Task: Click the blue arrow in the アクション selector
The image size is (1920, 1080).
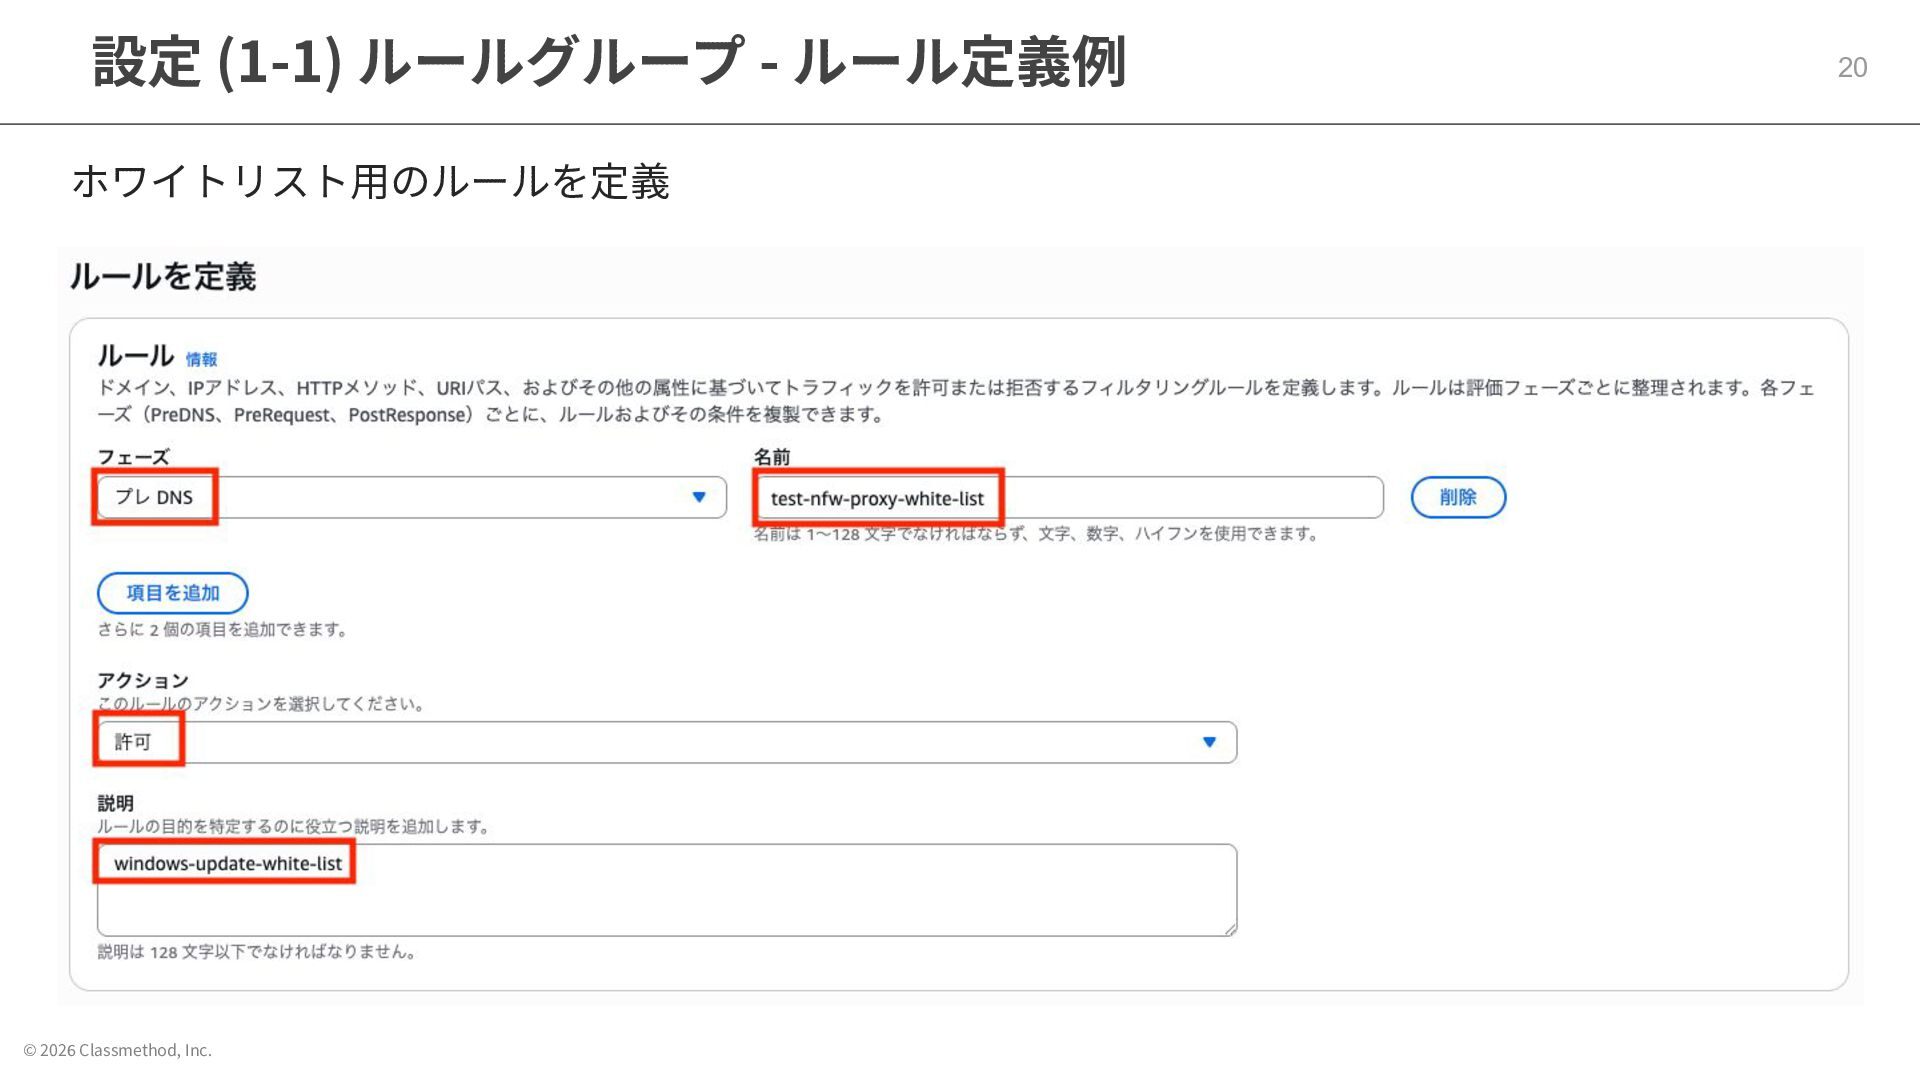Action: [x=1209, y=742]
